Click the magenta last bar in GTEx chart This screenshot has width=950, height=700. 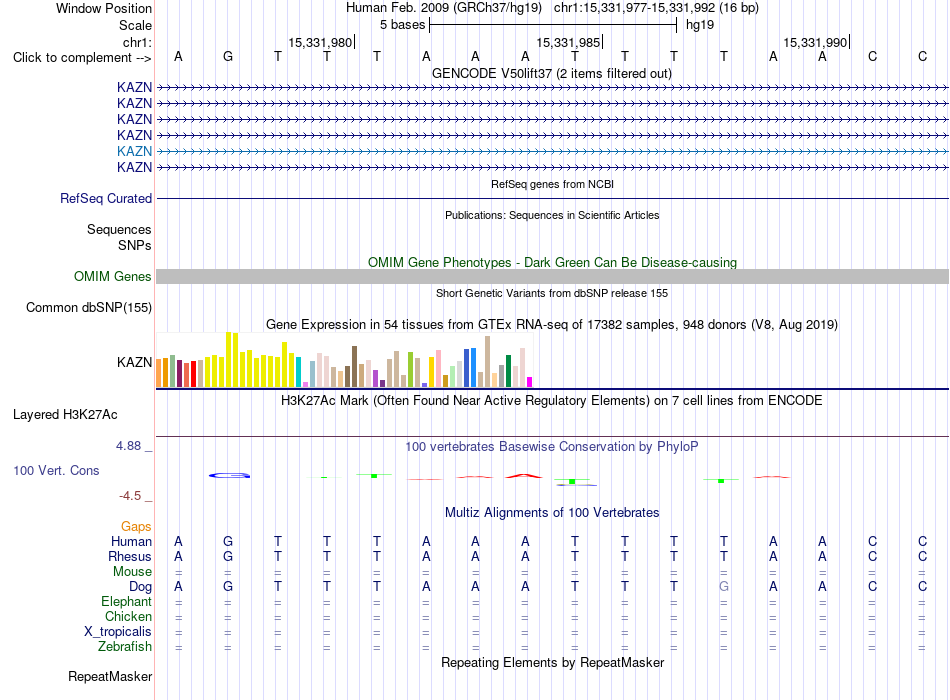[x=530, y=382]
